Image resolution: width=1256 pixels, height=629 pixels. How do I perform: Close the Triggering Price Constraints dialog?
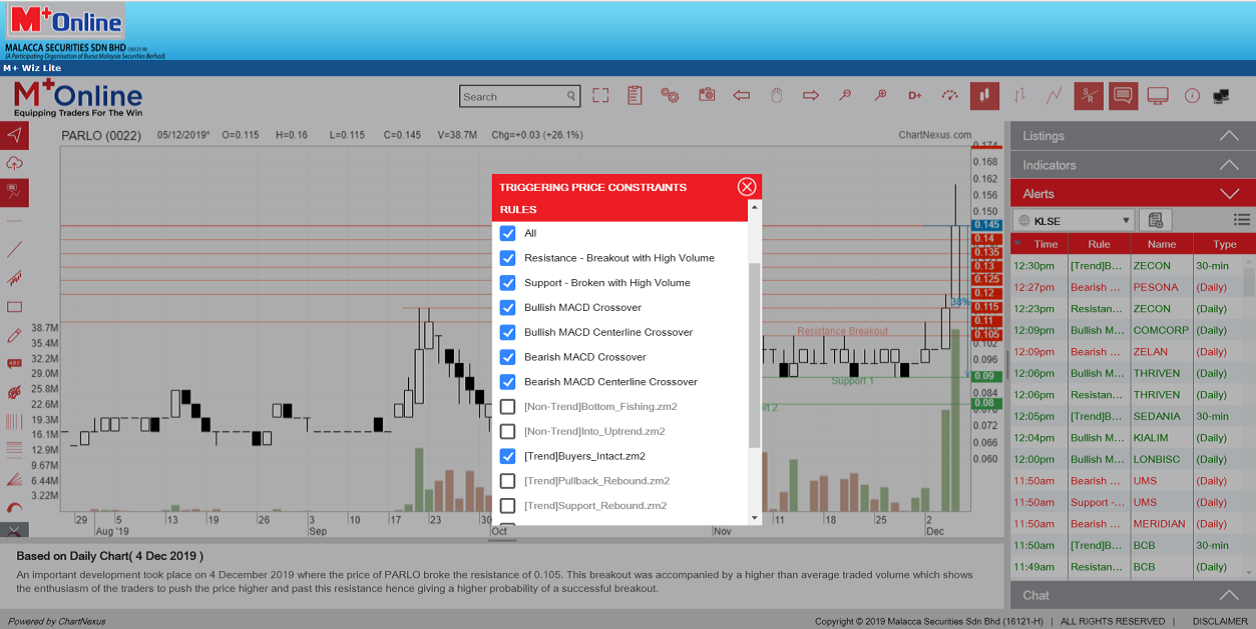(746, 187)
